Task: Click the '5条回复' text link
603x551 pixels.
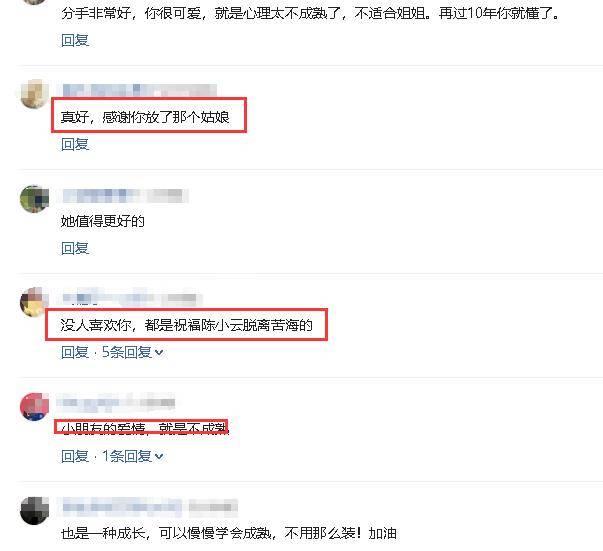Action: click(x=127, y=352)
